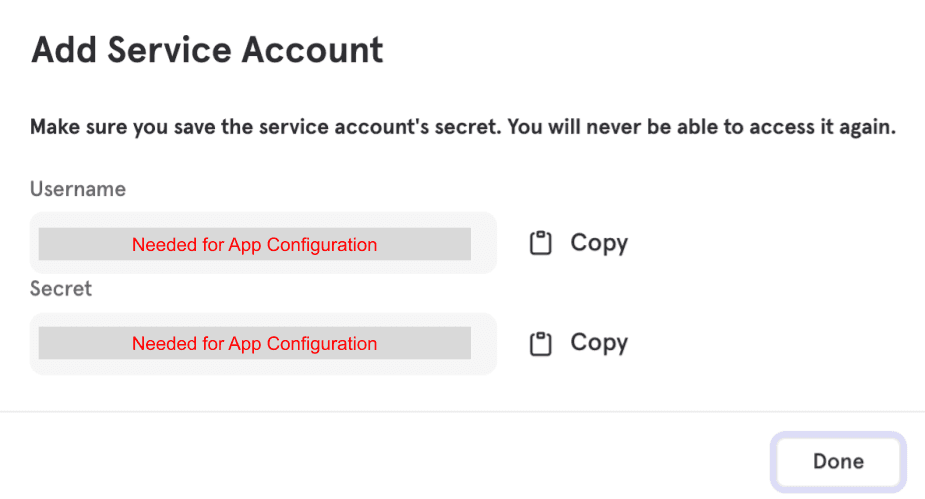Viewport: 925px width, 499px height.
Task: Click the red placeholder text in the Secret box
Action: pyautogui.click(x=254, y=343)
